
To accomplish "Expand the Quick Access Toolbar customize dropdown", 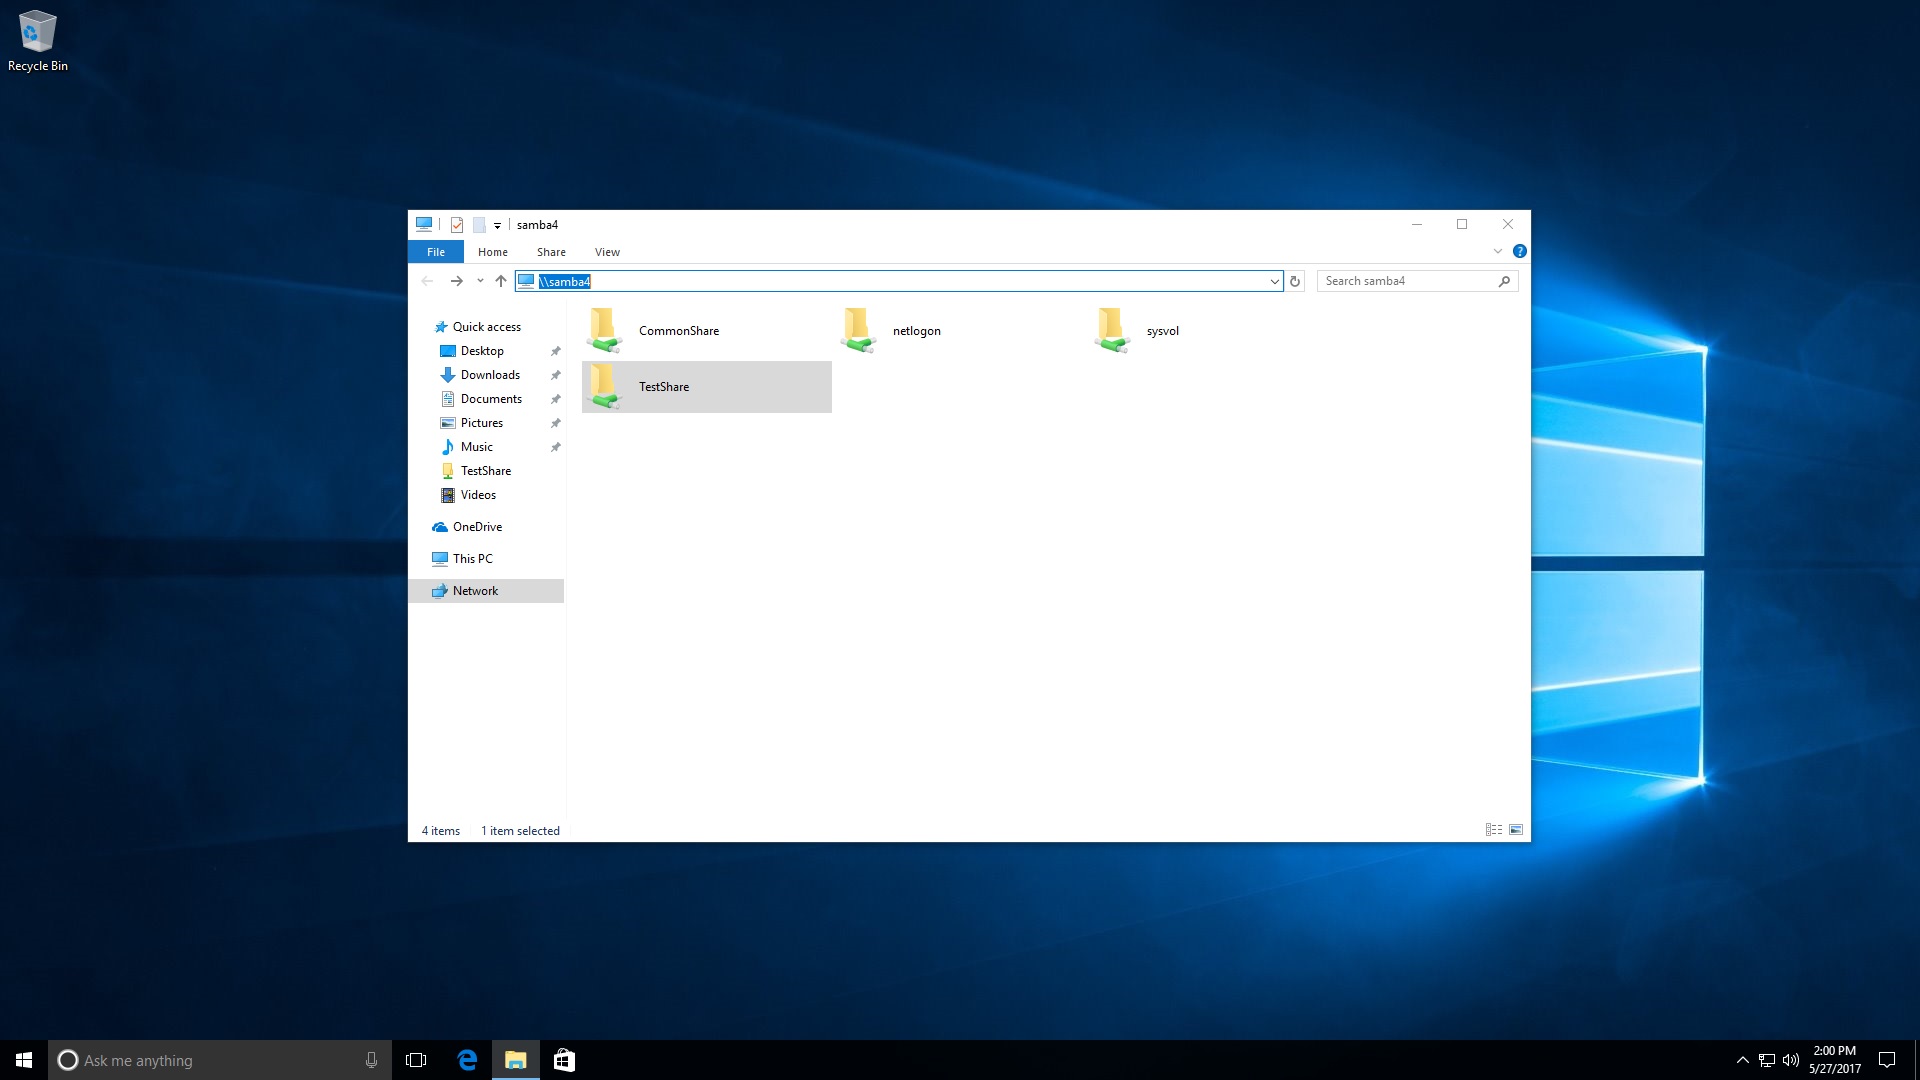I will [497, 225].
